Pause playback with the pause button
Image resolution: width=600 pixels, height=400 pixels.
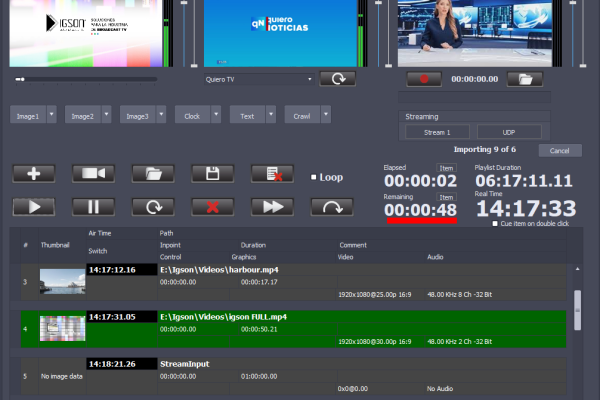[93, 207]
